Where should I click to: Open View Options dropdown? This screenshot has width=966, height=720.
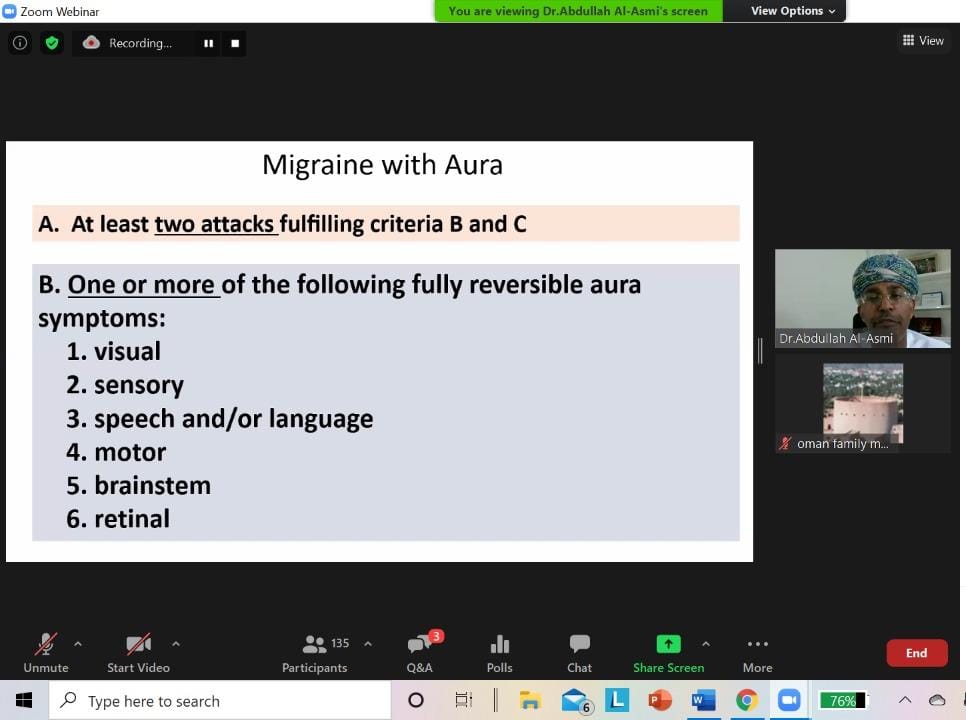pyautogui.click(x=793, y=10)
